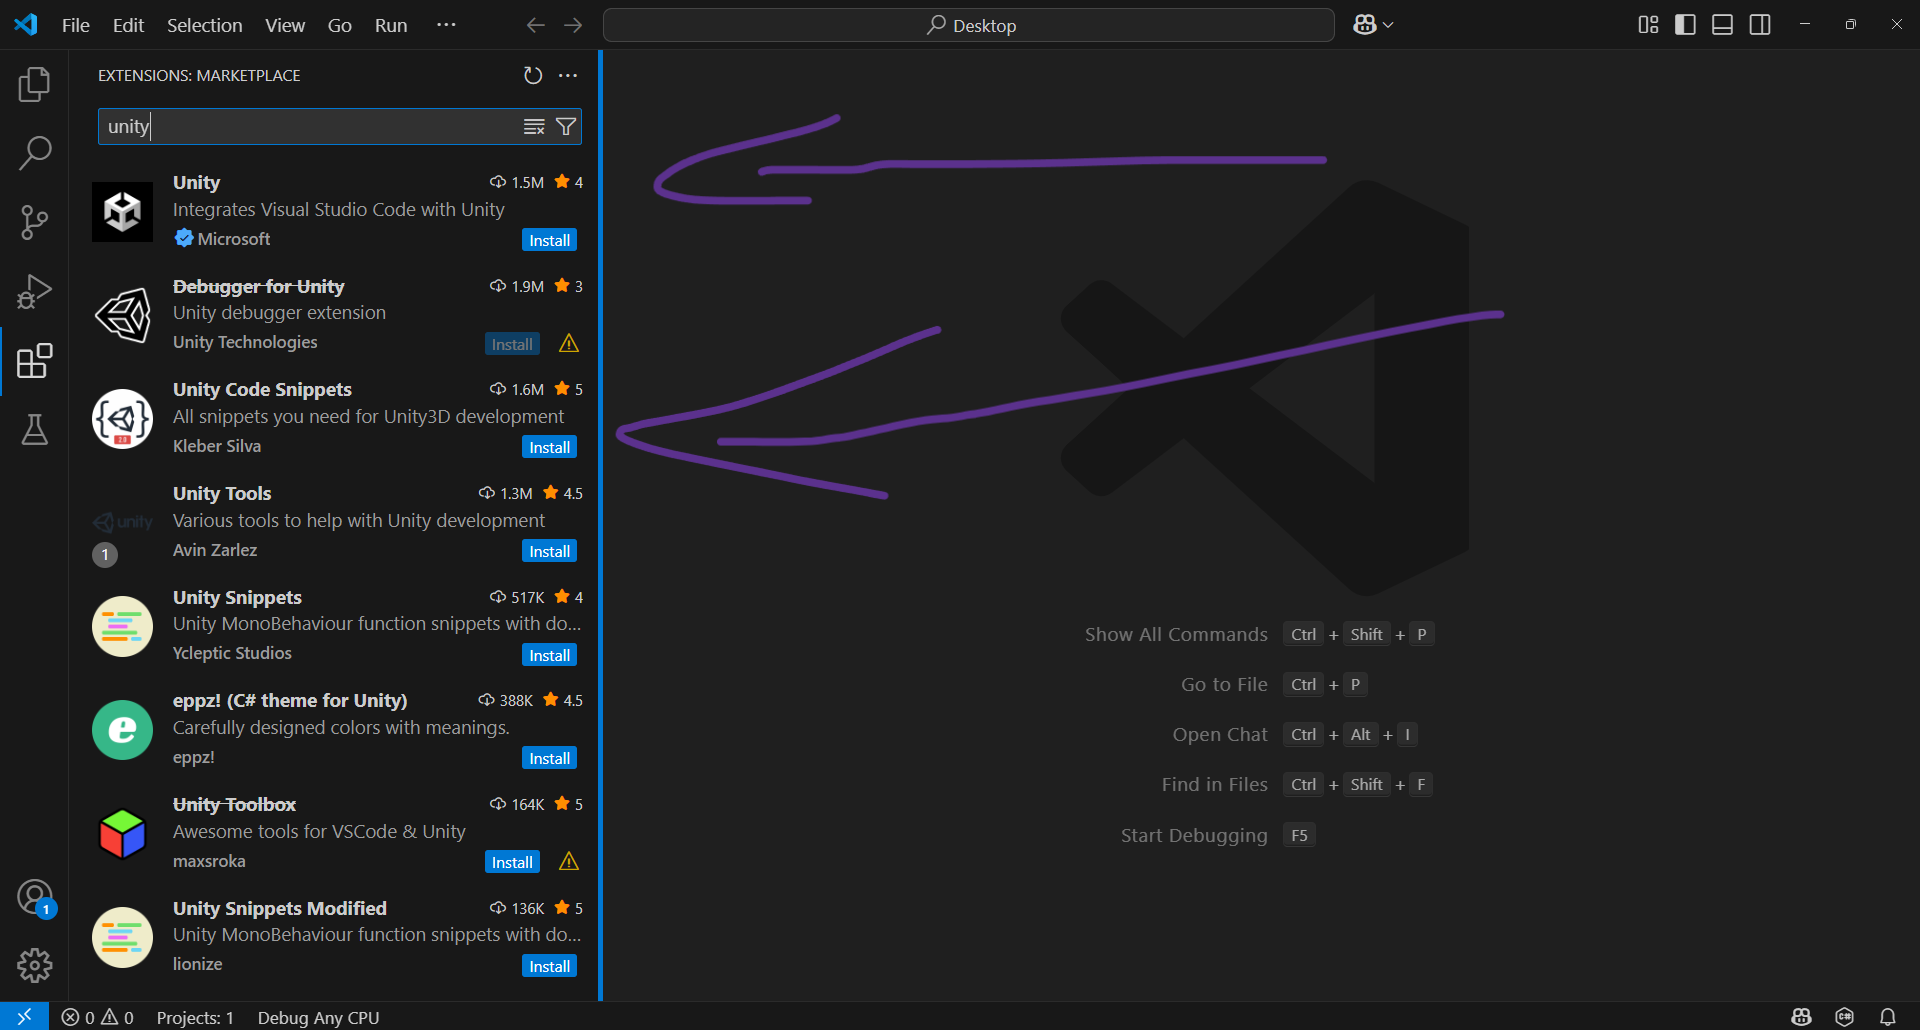The image size is (1920, 1030).
Task: Install the Unity Toolbox extension
Action: point(512,862)
